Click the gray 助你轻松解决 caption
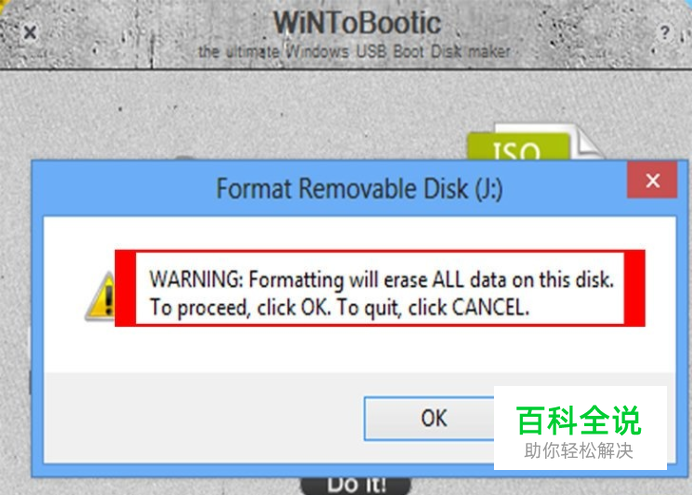Viewport: 692px width, 495px height. [x=579, y=451]
